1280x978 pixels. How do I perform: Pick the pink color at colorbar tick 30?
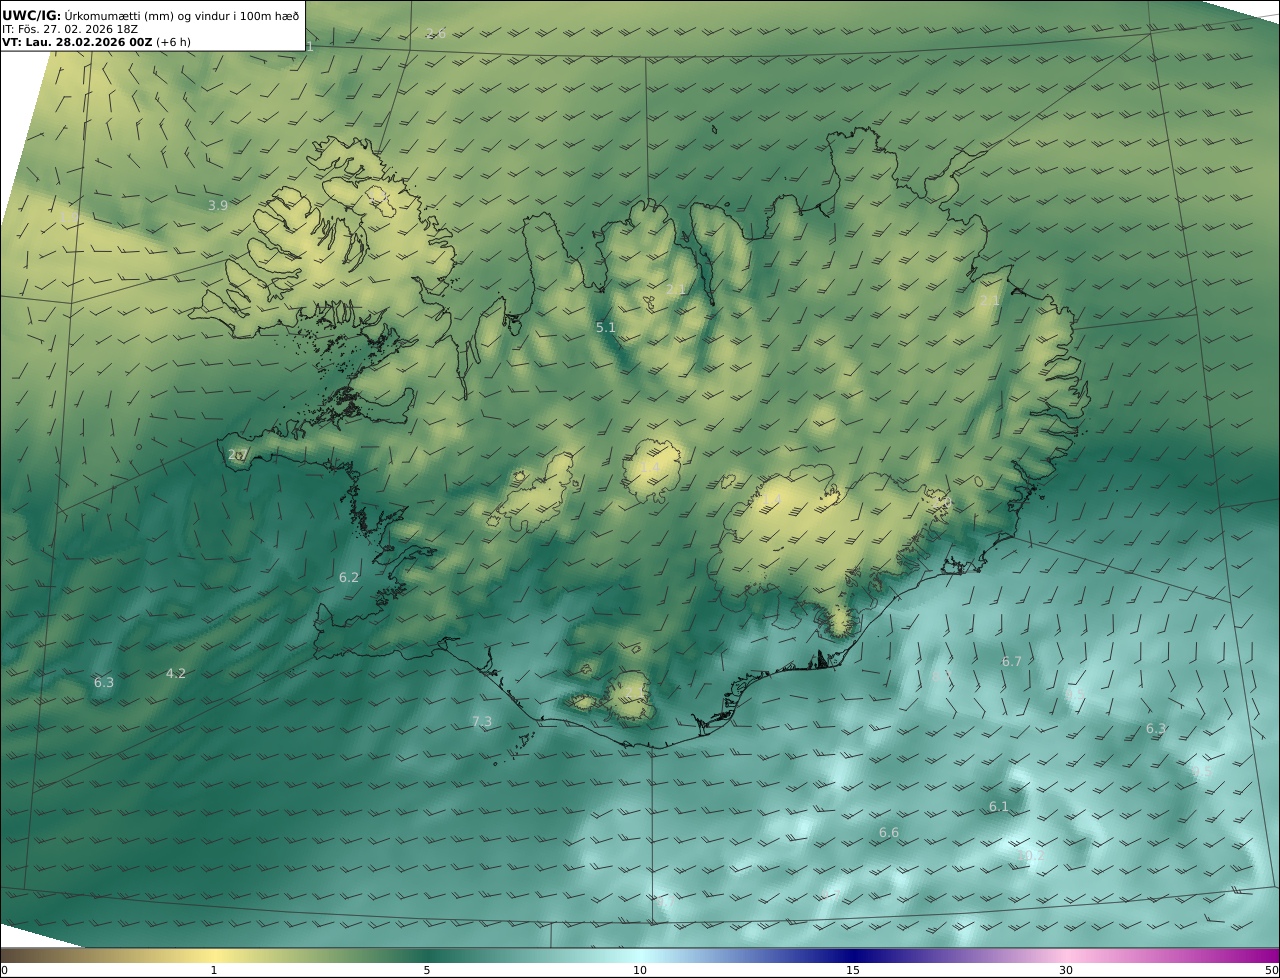1066,955
